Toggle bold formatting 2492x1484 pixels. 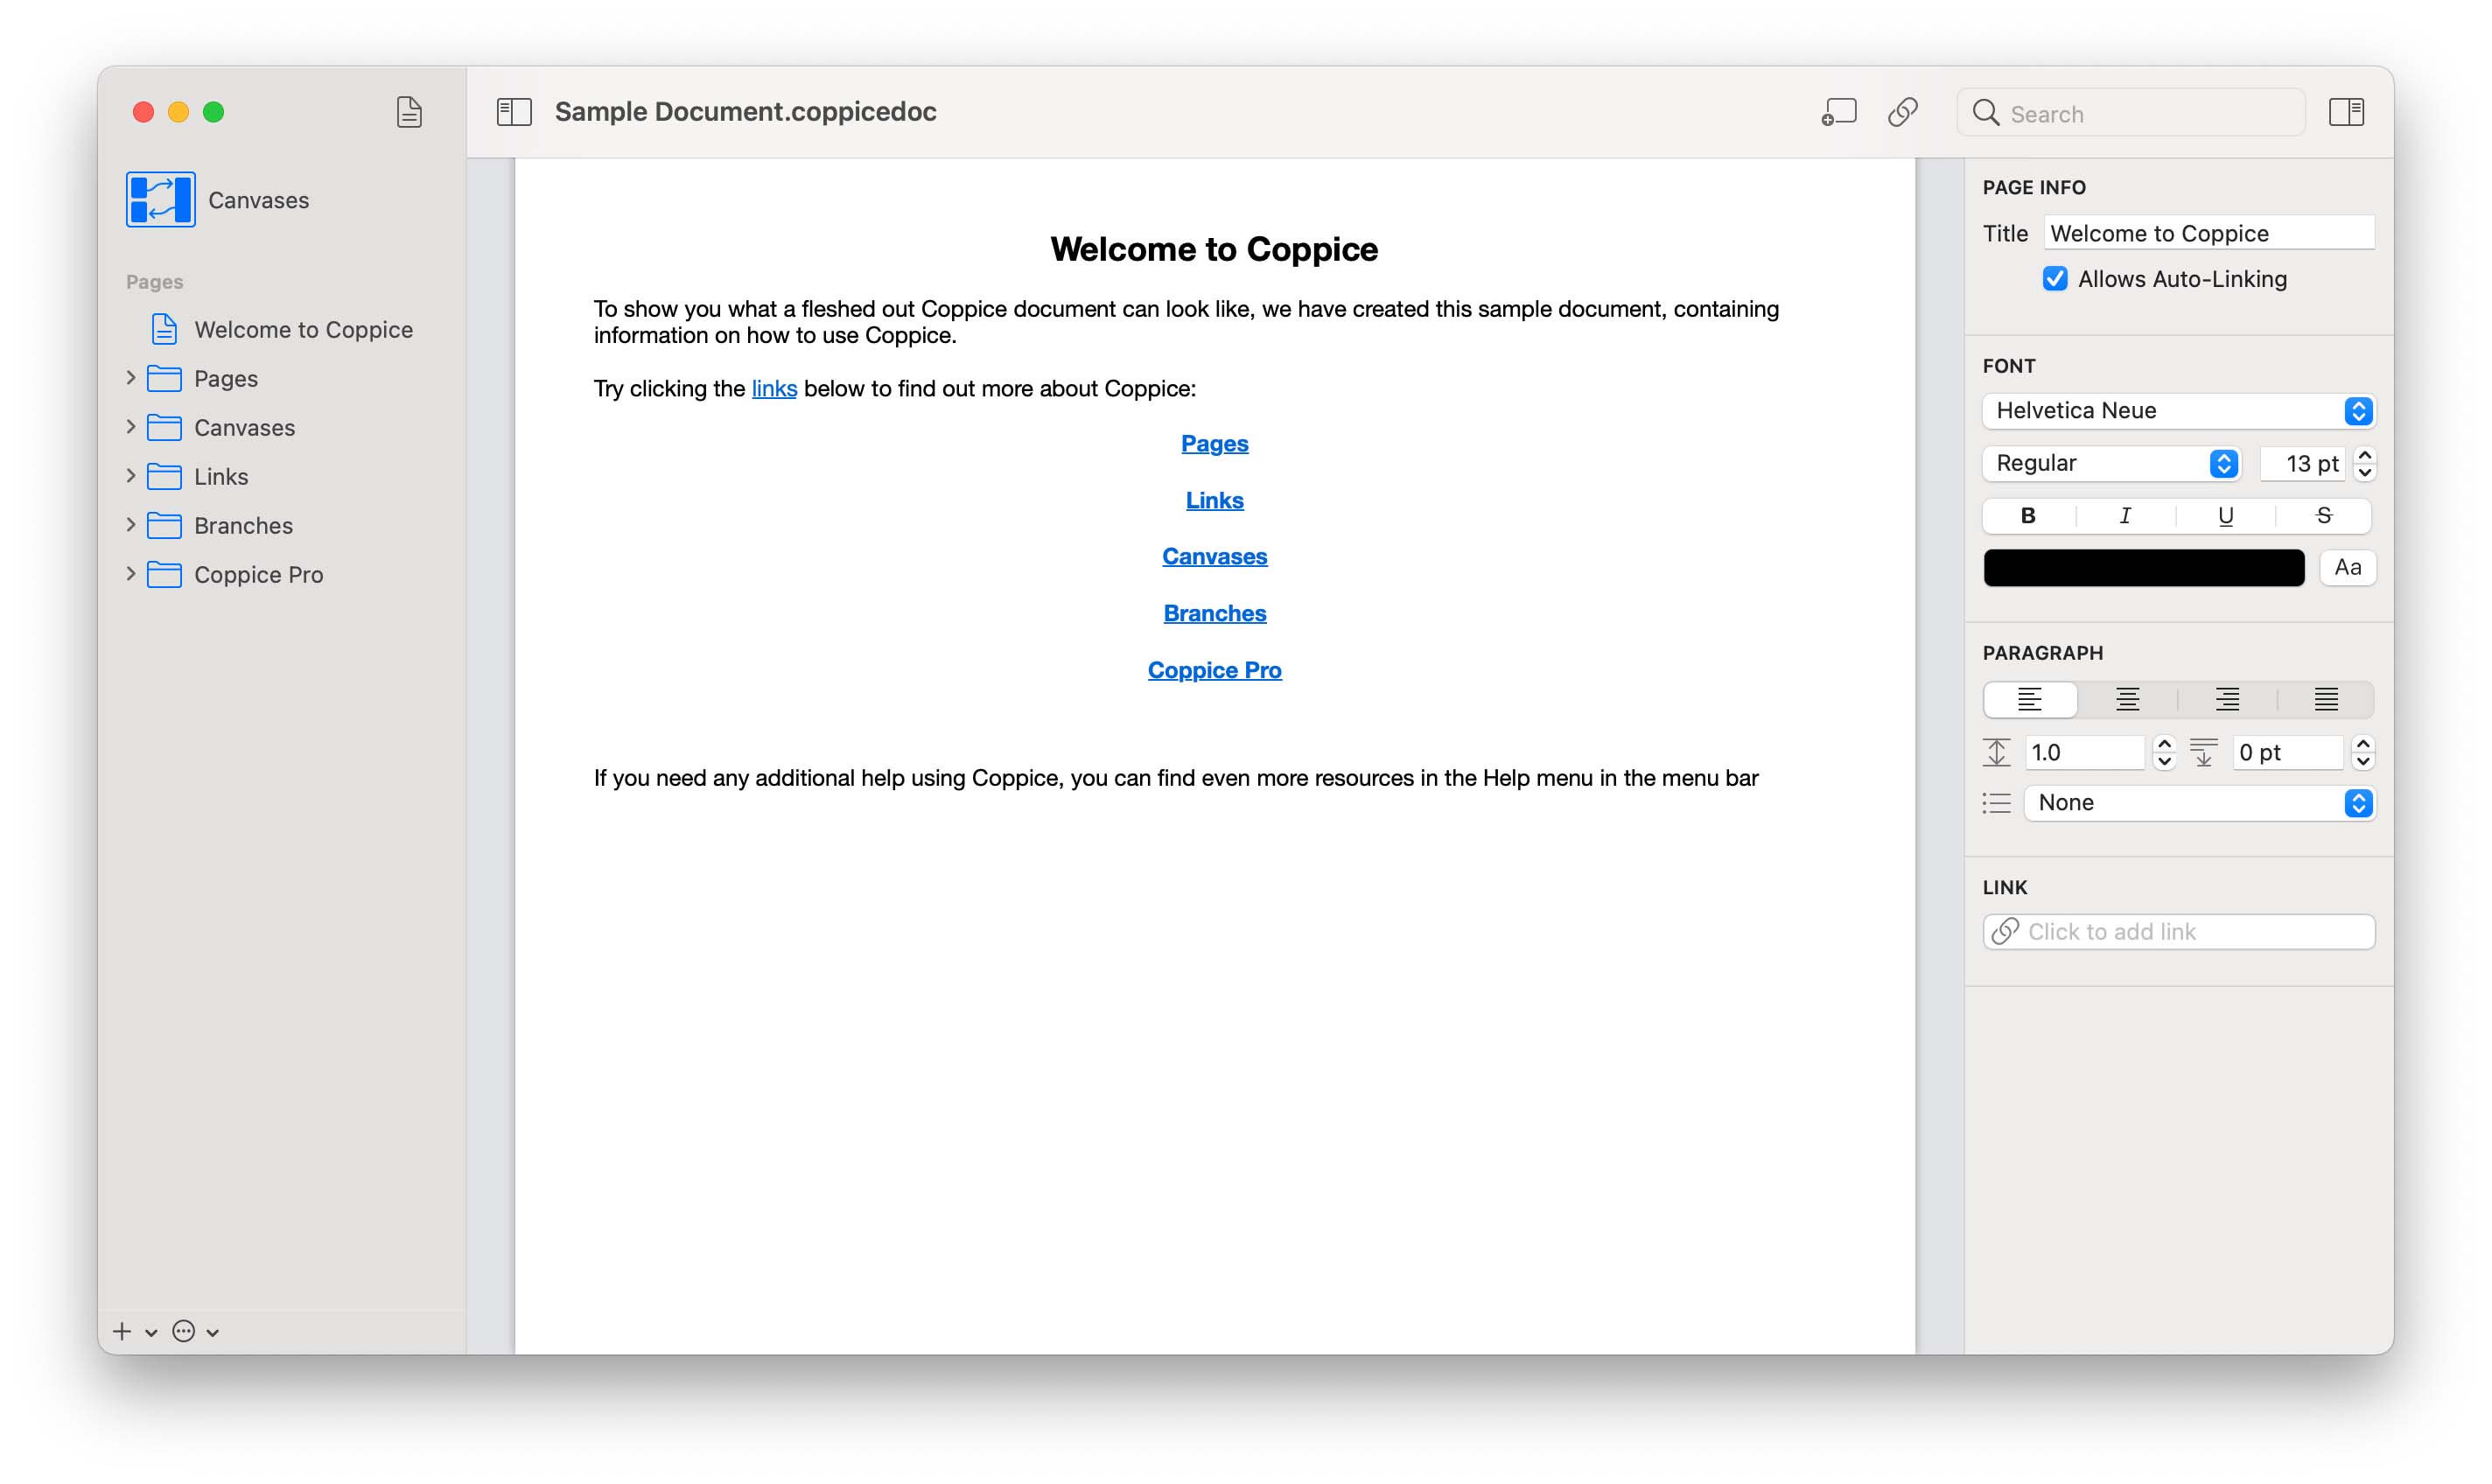(x=2028, y=516)
